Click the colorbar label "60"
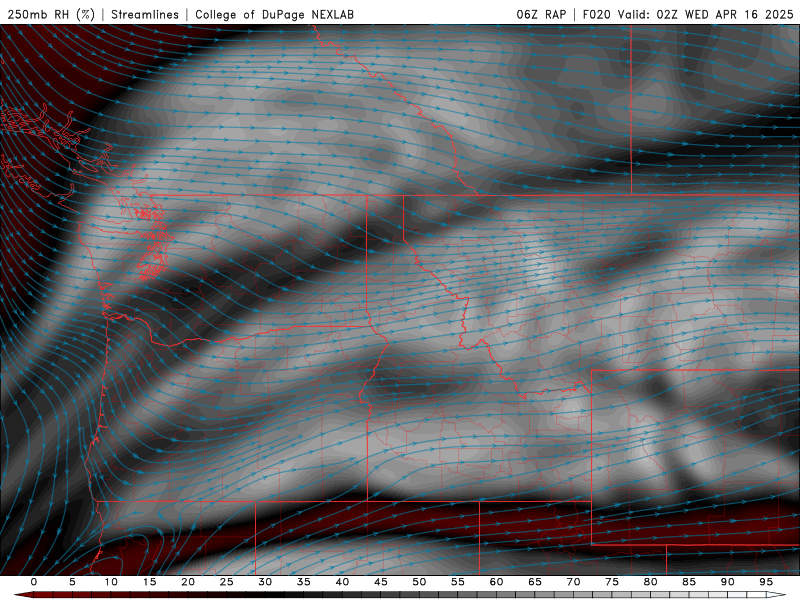This screenshot has height=600, width=800. [496, 582]
